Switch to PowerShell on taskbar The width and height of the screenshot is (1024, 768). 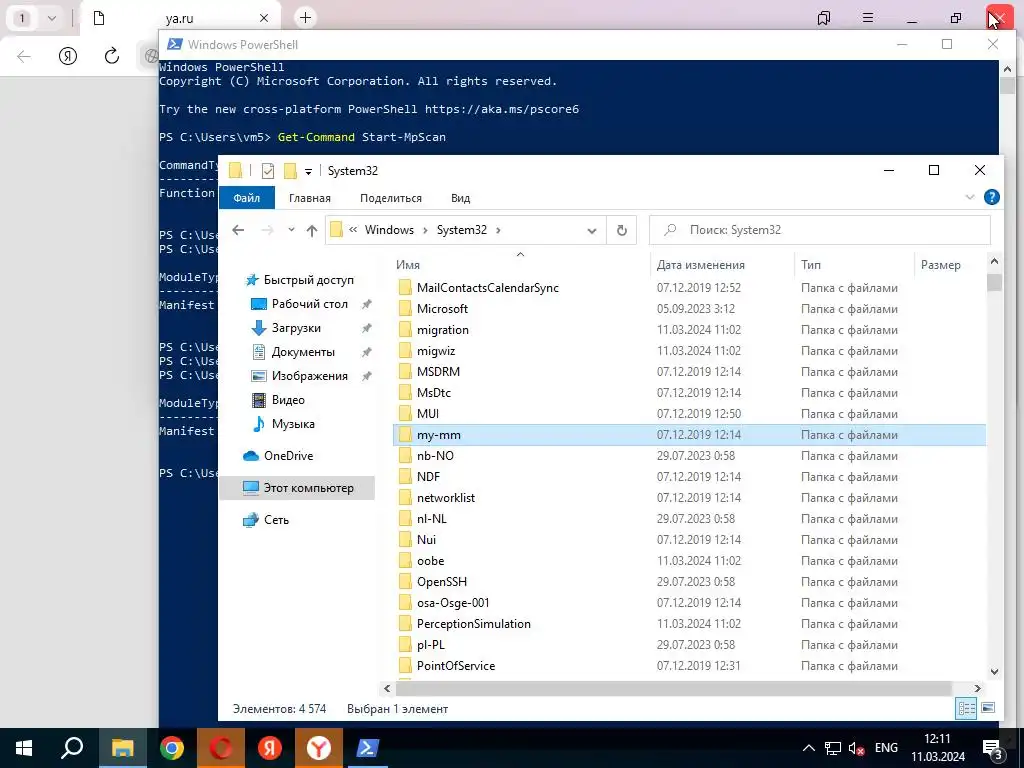point(368,748)
